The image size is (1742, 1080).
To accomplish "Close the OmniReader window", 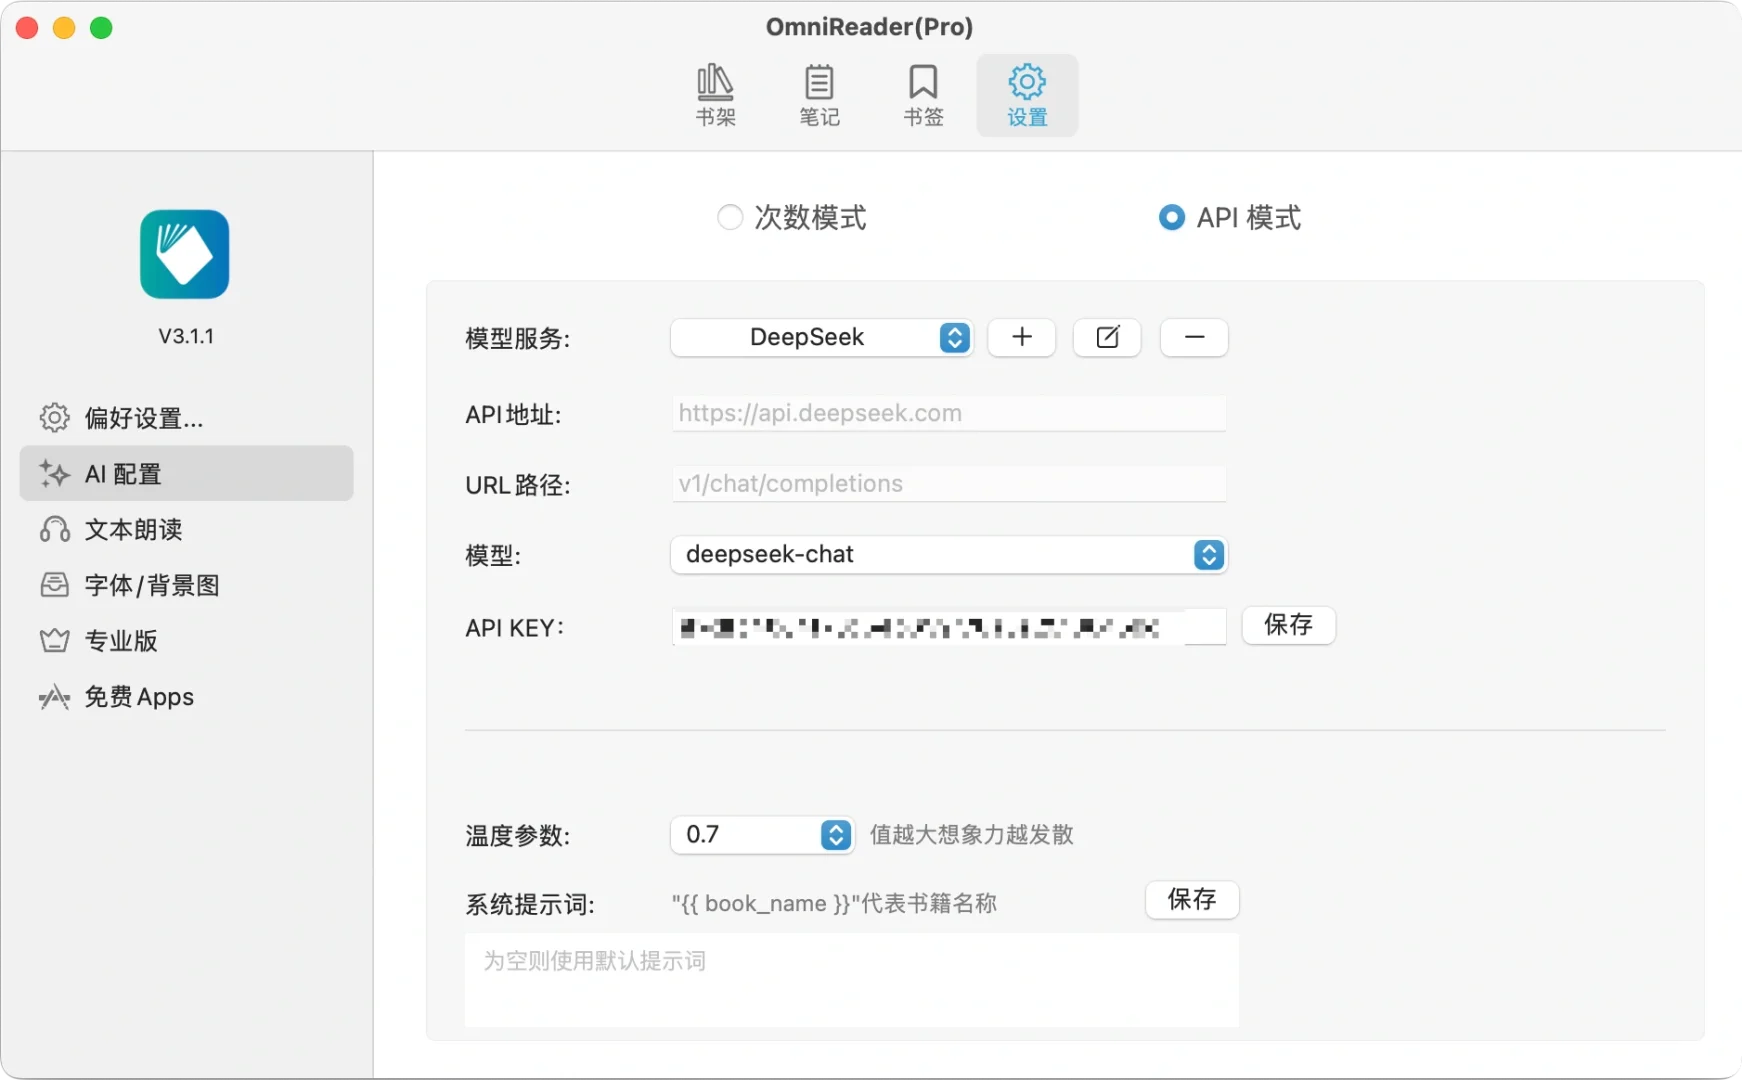I will (27, 28).
